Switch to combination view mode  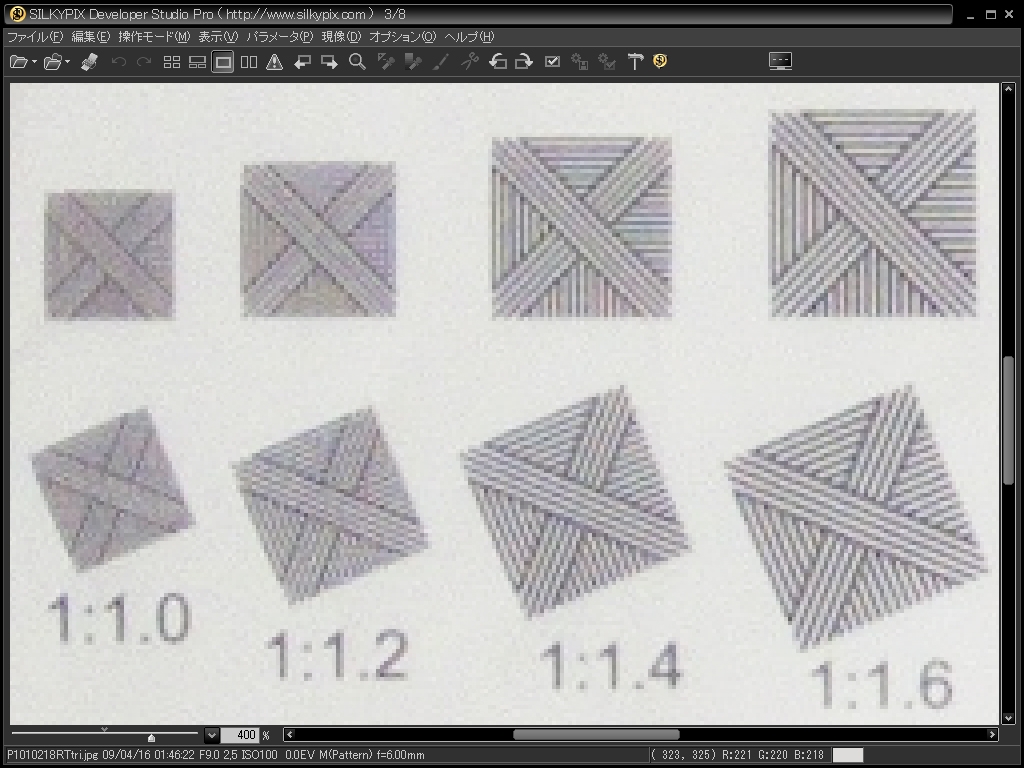197,62
